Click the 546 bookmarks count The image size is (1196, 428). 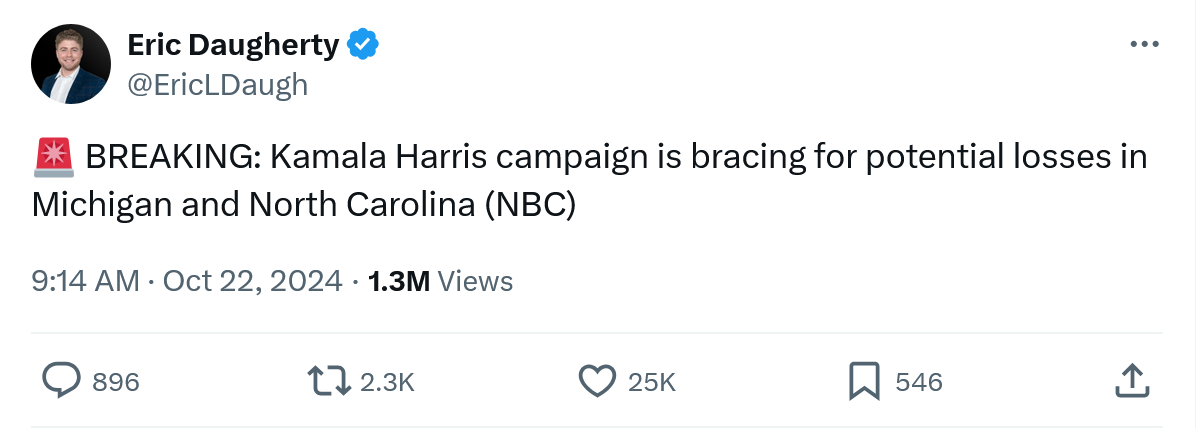[x=919, y=382]
